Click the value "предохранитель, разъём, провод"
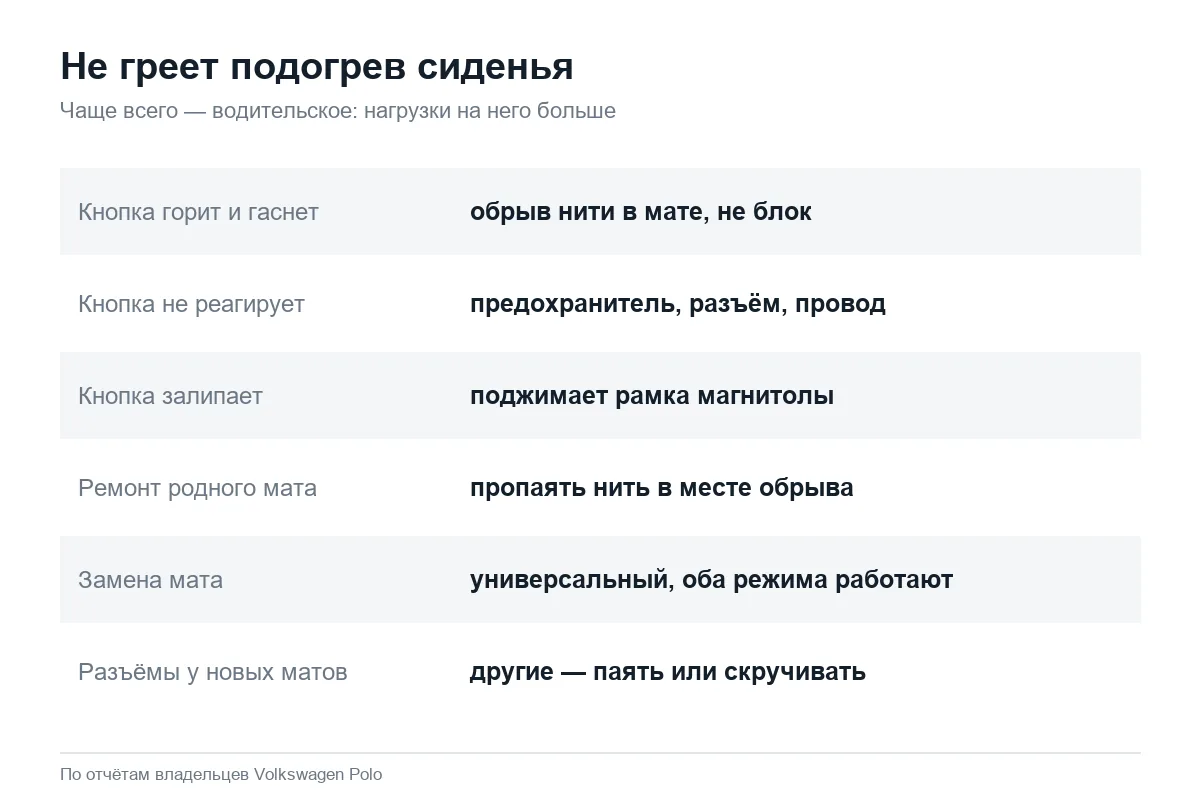Screen dimensions: 1200x800 [678, 304]
